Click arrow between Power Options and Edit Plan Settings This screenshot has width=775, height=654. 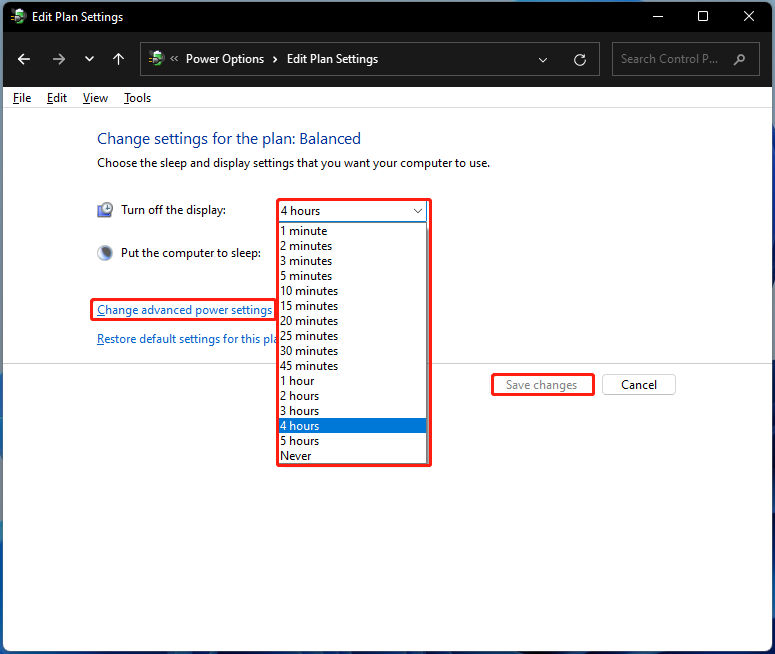(275, 60)
